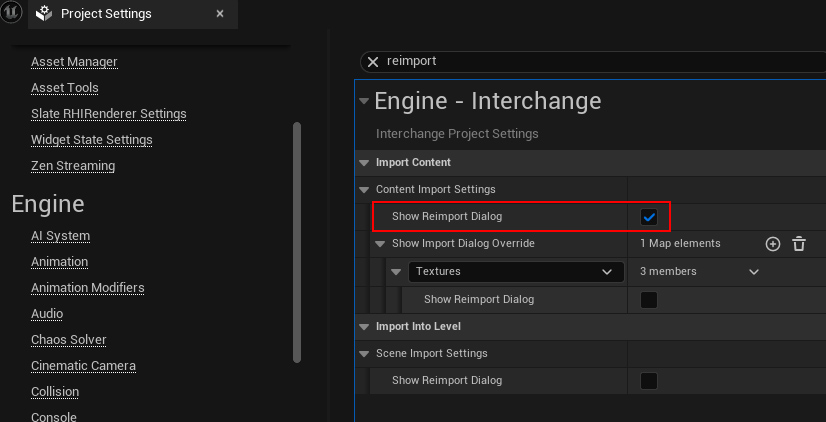Collapse Scene Import Settings
Image resolution: width=826 pixels, height=422 pixels.
click(364, 354)
